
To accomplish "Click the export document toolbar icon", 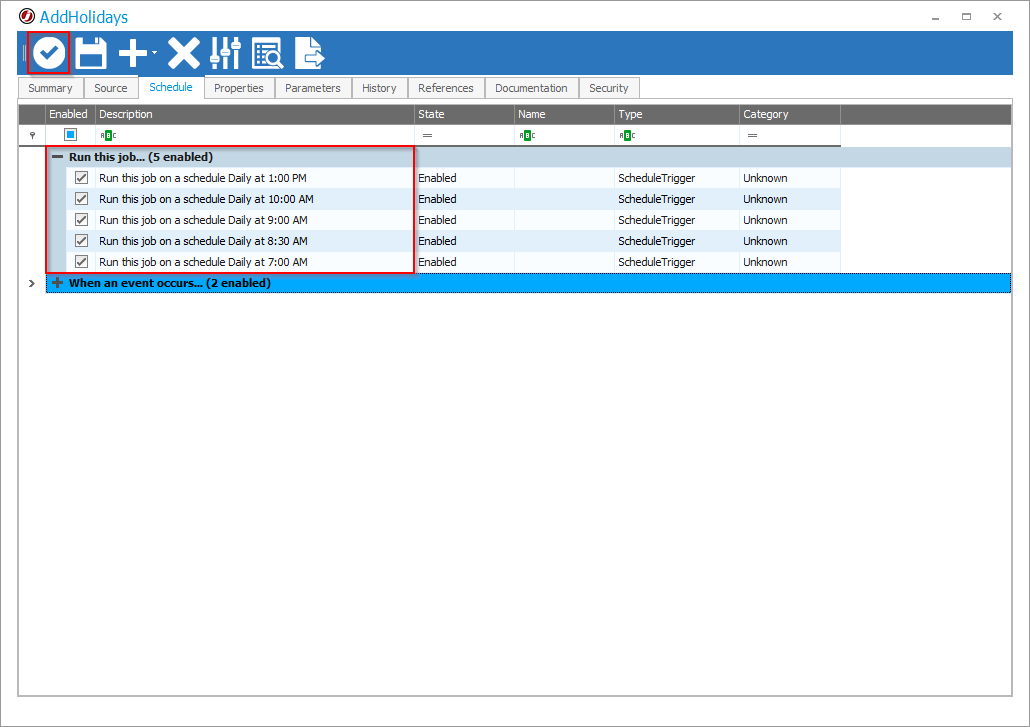I will click(x=309, y=52).
